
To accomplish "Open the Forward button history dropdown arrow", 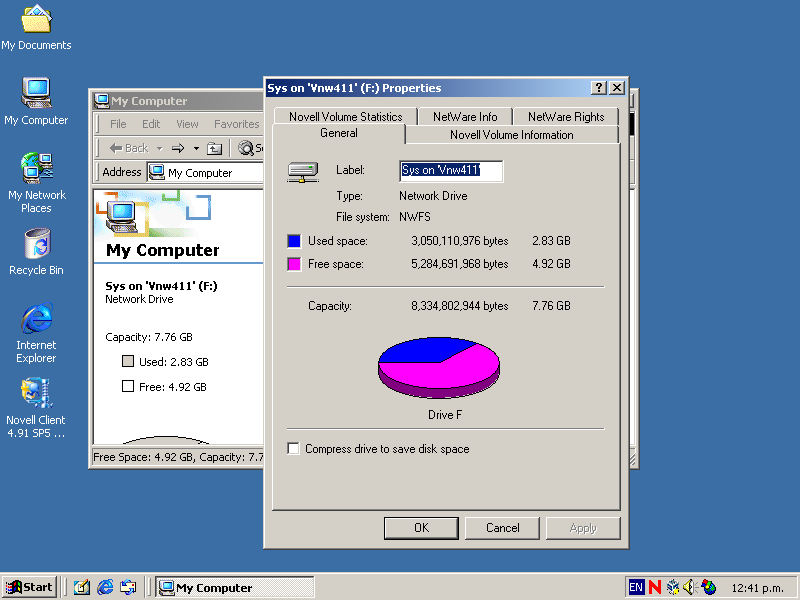I will pos(196,148).
